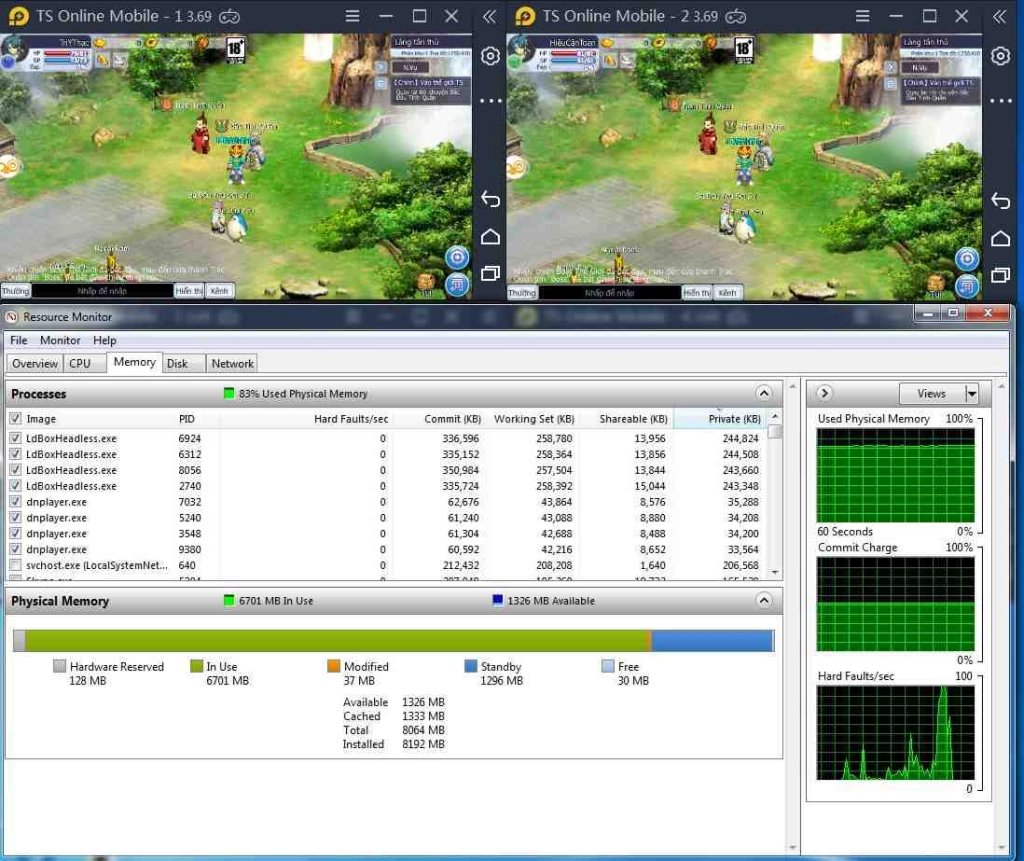Click the Views button

coord(932,393)
